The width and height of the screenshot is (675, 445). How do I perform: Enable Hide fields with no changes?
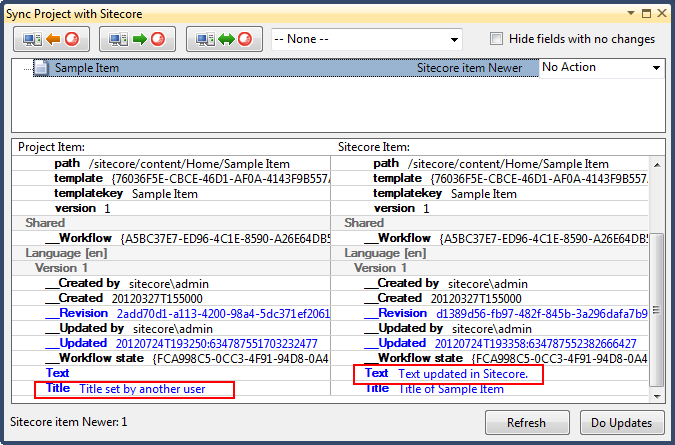[x=496, y=39]
